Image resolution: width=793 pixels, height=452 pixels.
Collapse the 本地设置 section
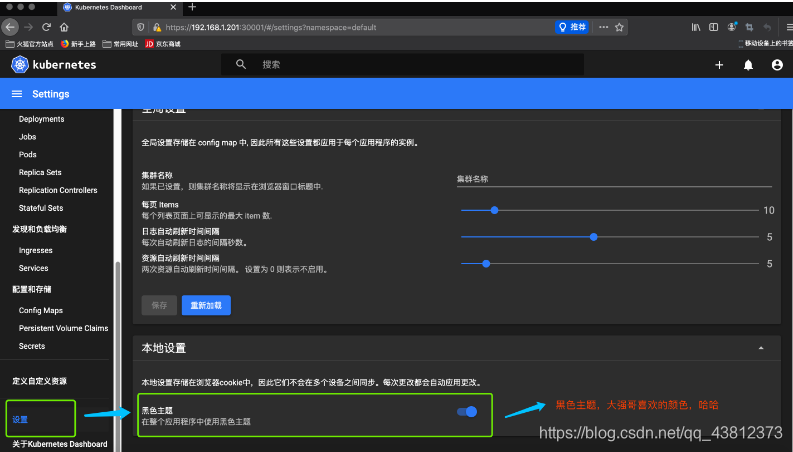[x=761, y=348]
